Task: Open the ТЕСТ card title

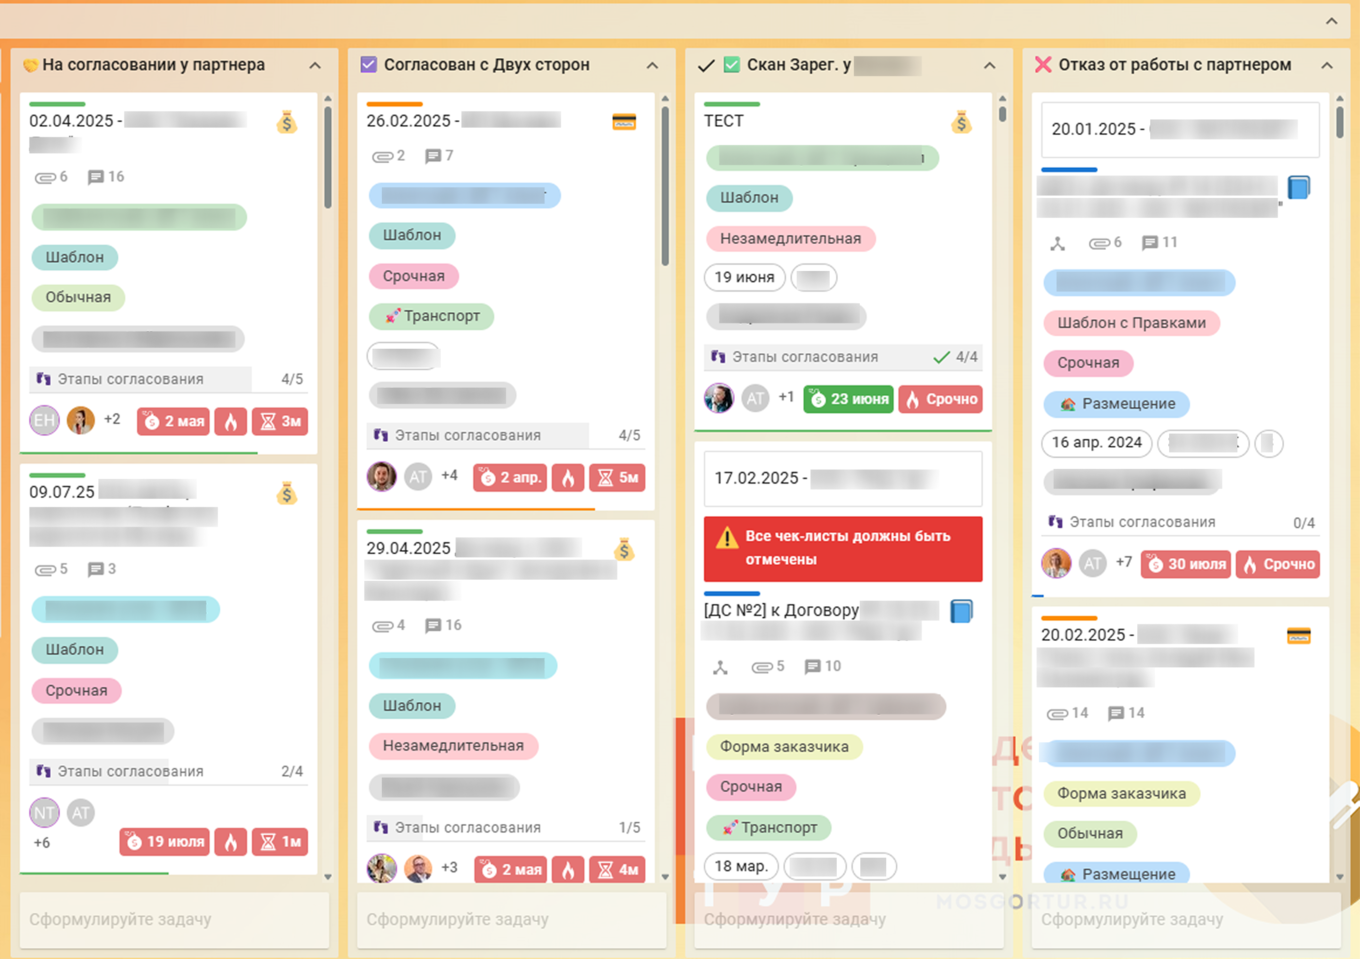Action: pos(724,121)
